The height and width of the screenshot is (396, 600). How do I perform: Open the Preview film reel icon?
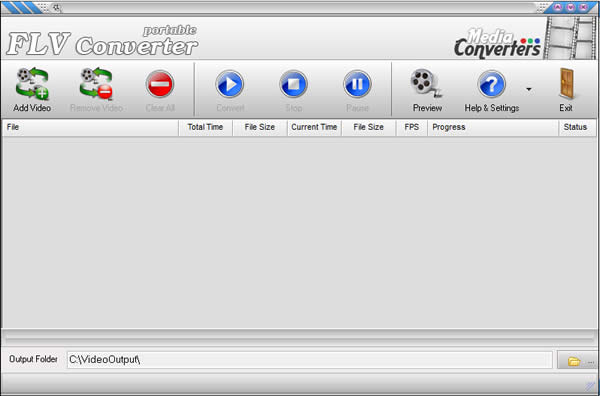(x=426, y=83)
